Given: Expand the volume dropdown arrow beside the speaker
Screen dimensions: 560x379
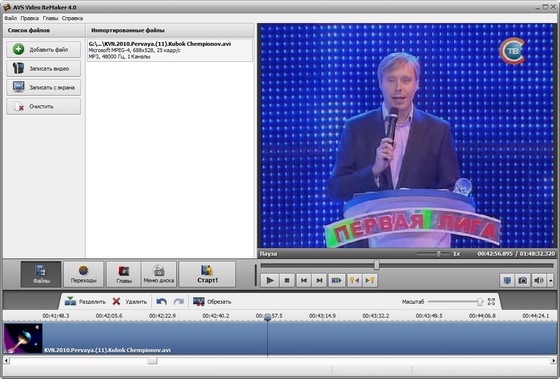Looking at the screenshot, I should 550,281.
